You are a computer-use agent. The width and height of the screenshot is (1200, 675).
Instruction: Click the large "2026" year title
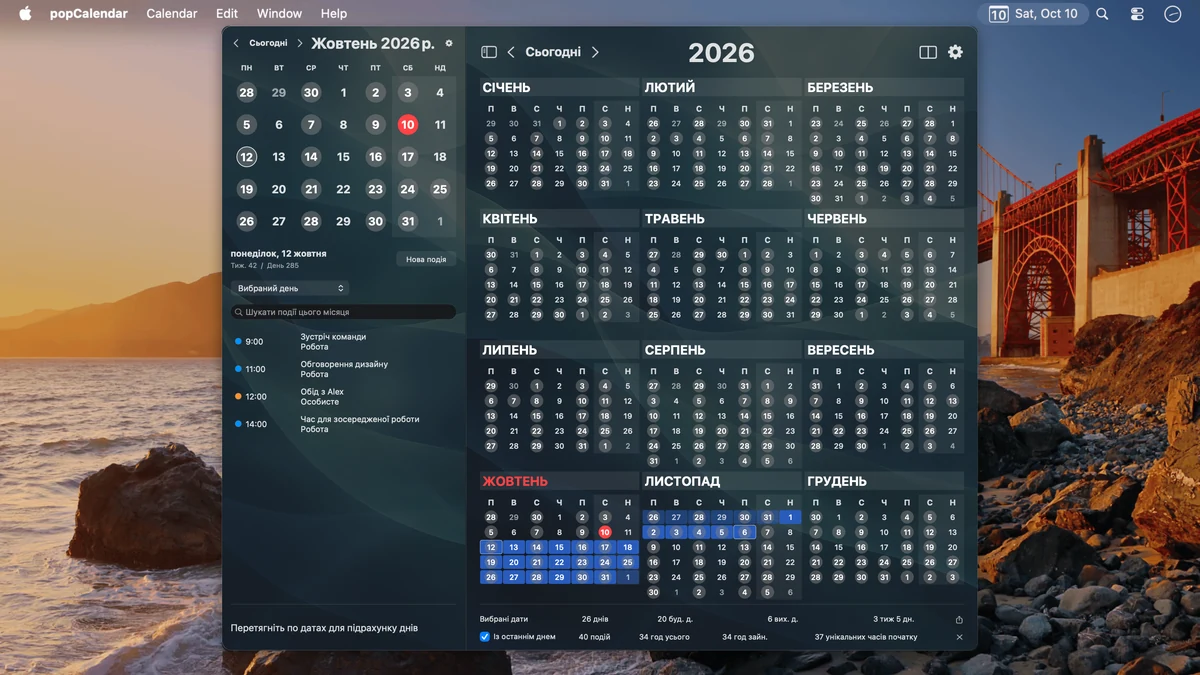[721, 53]
